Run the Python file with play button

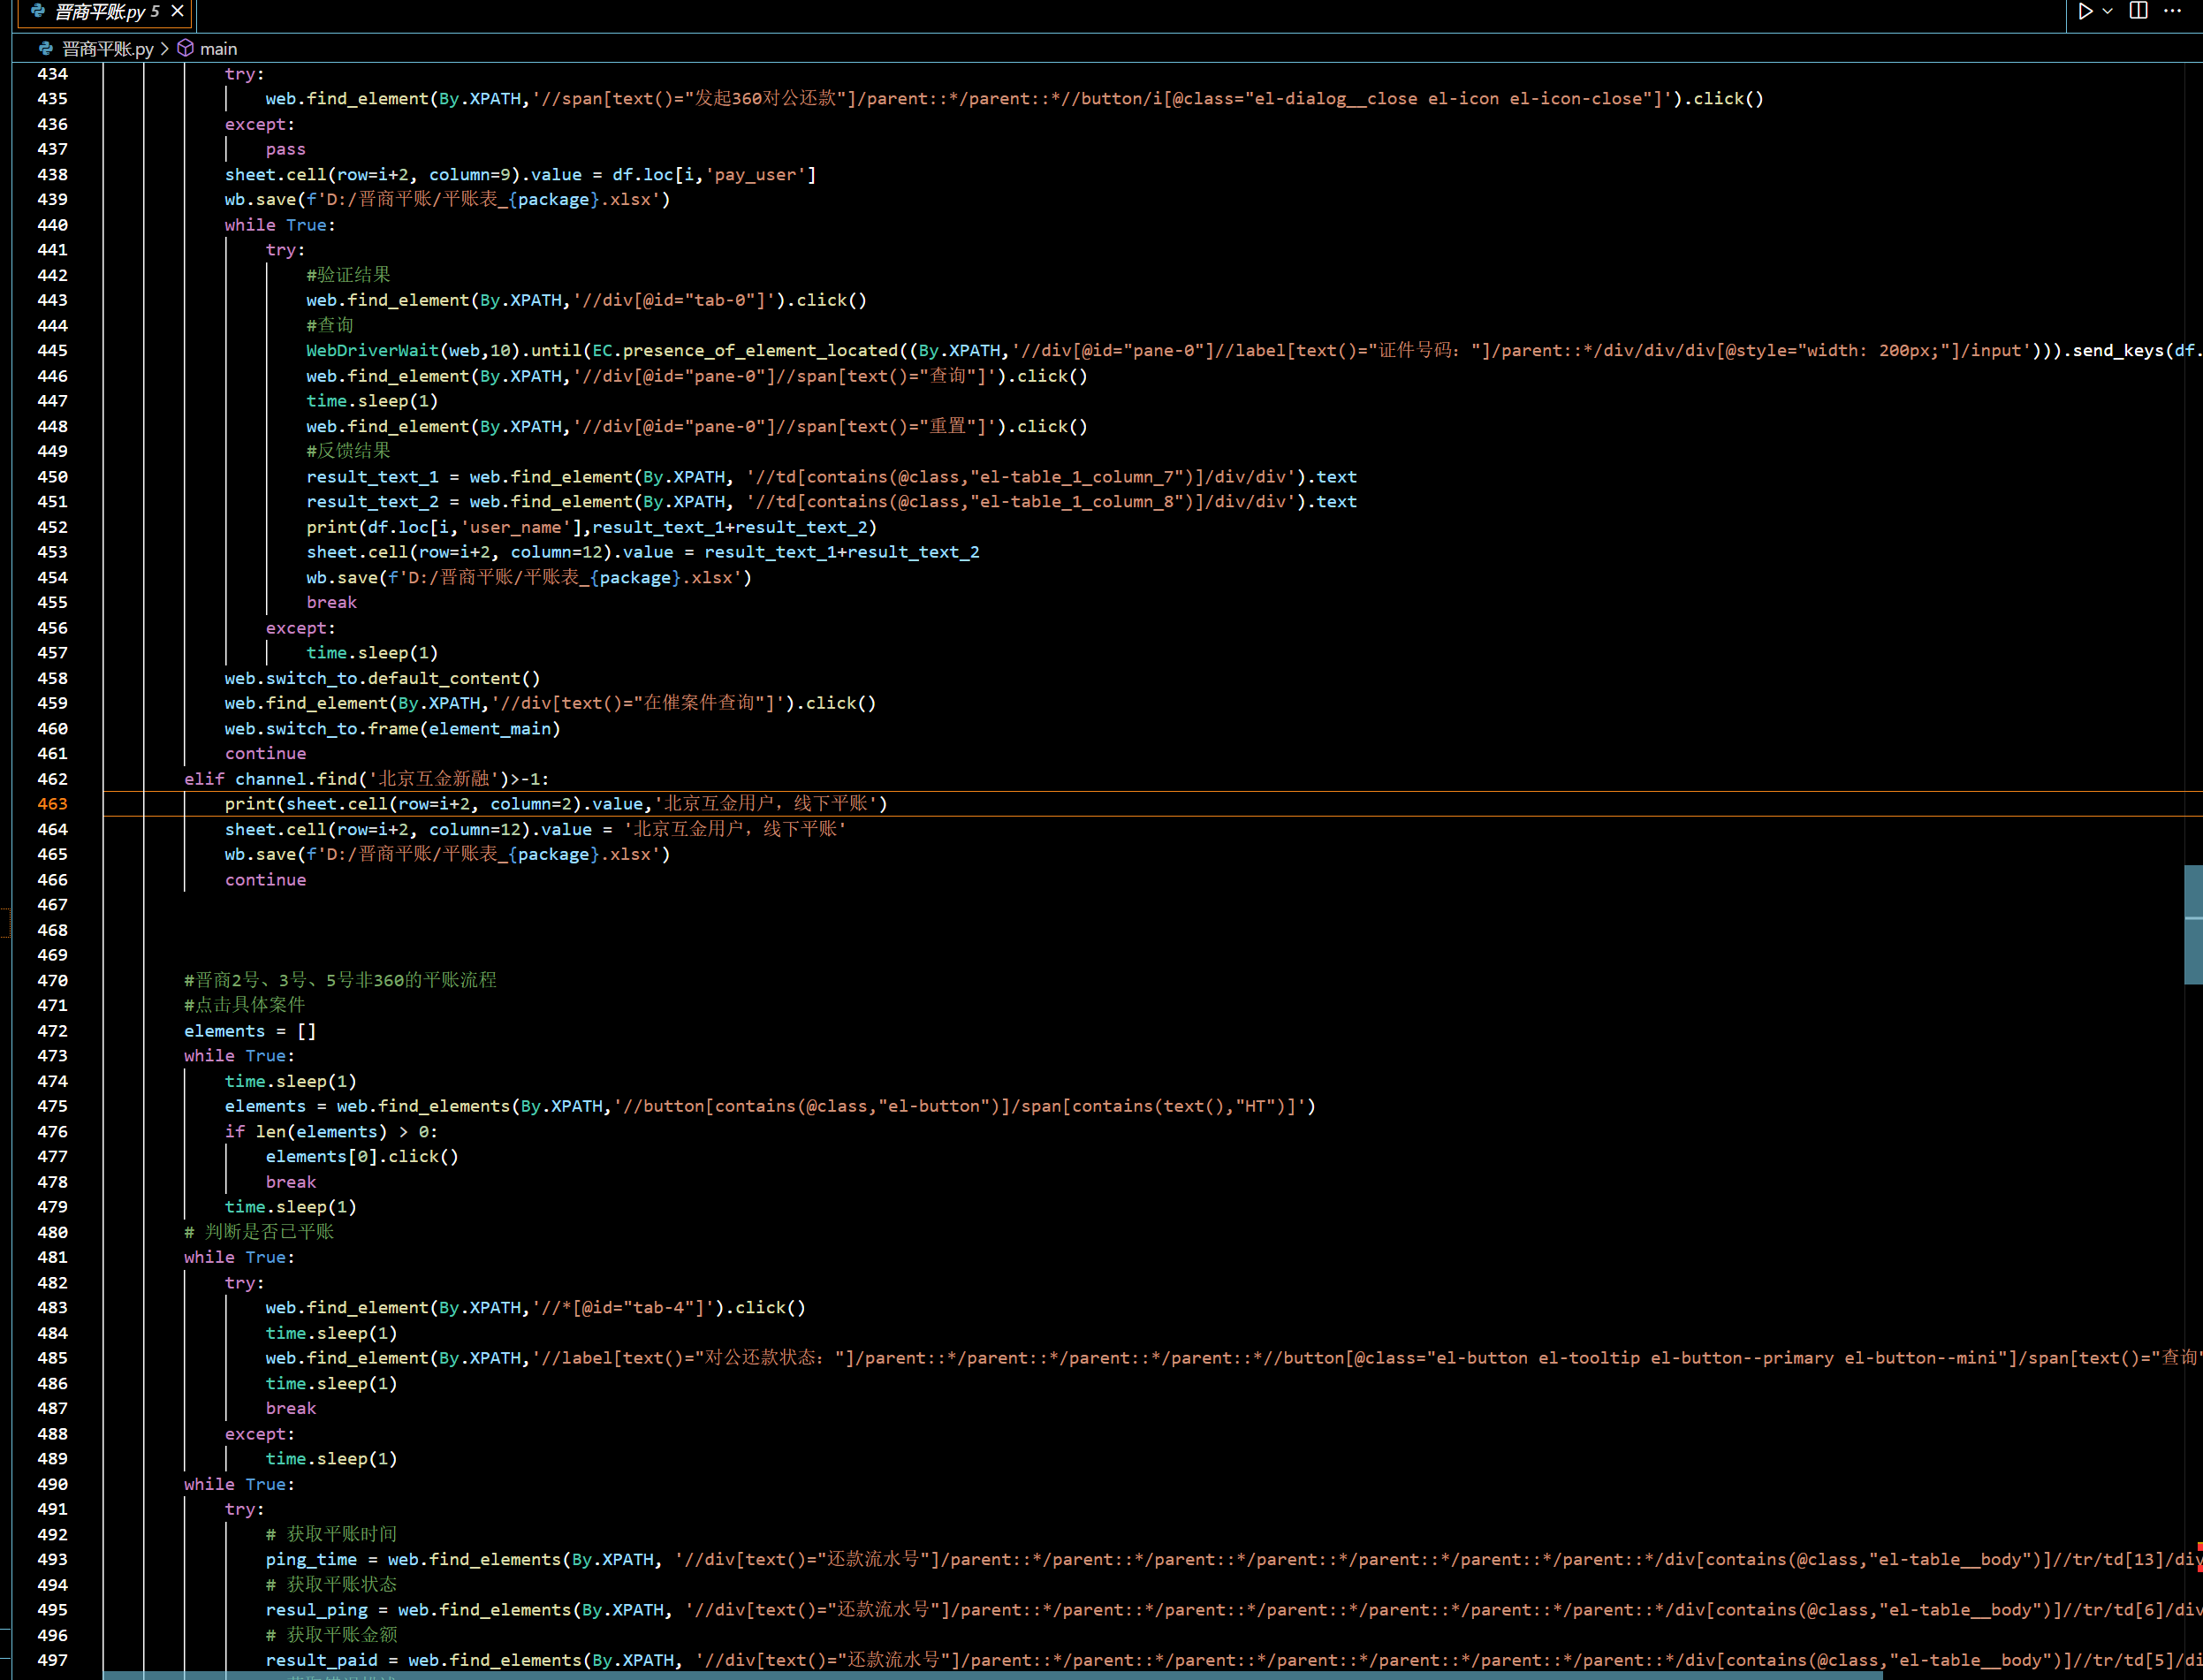point(2085,12)
